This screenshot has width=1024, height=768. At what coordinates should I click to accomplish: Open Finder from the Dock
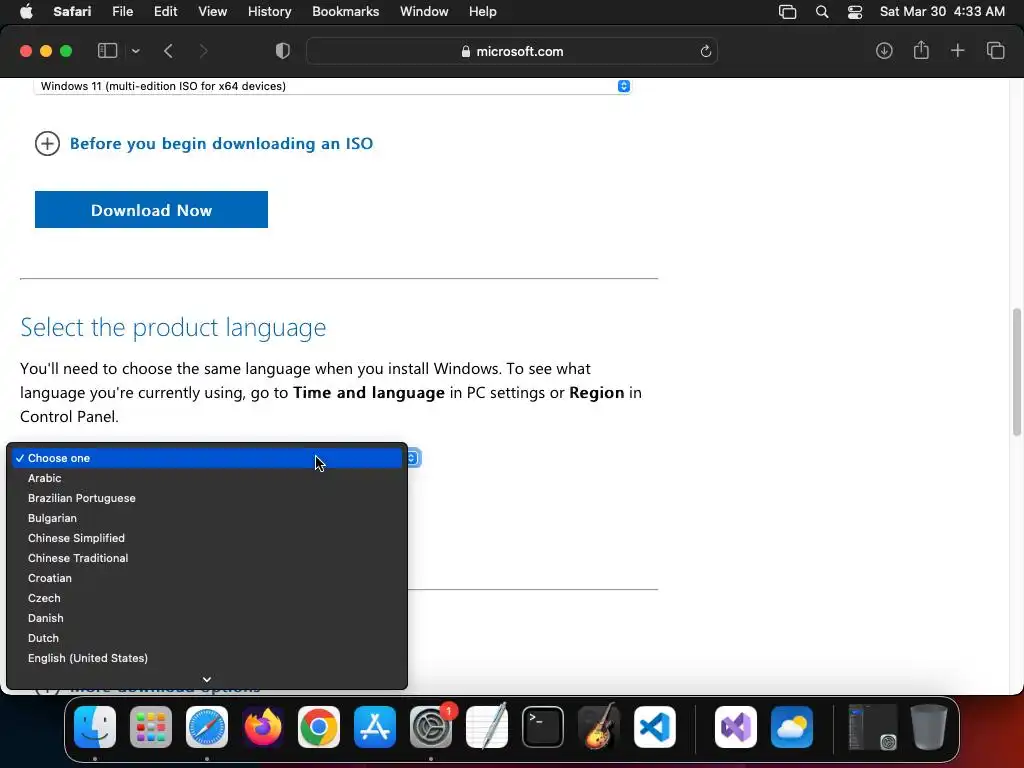[x=95, y=727]
